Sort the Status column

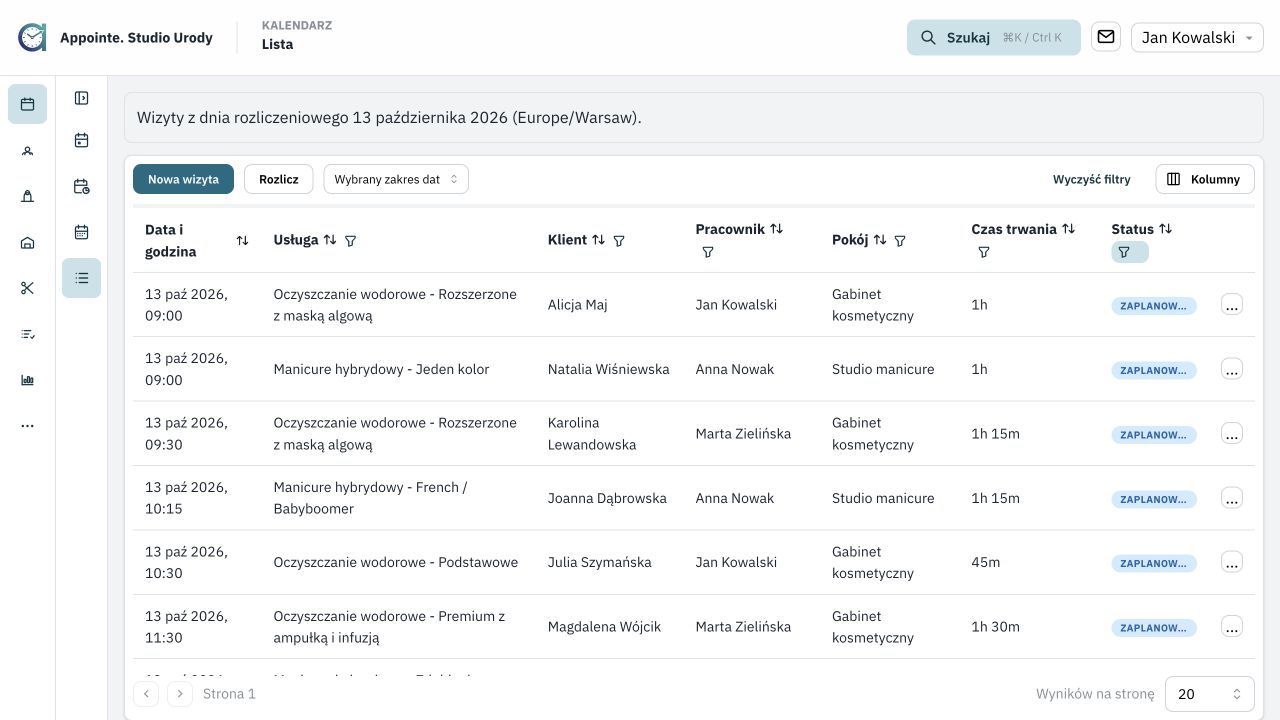tap(1165, 229)
